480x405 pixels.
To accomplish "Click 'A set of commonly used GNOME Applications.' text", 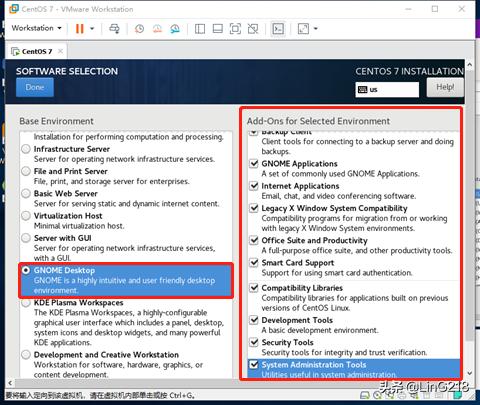I will [x=340, y=174].
